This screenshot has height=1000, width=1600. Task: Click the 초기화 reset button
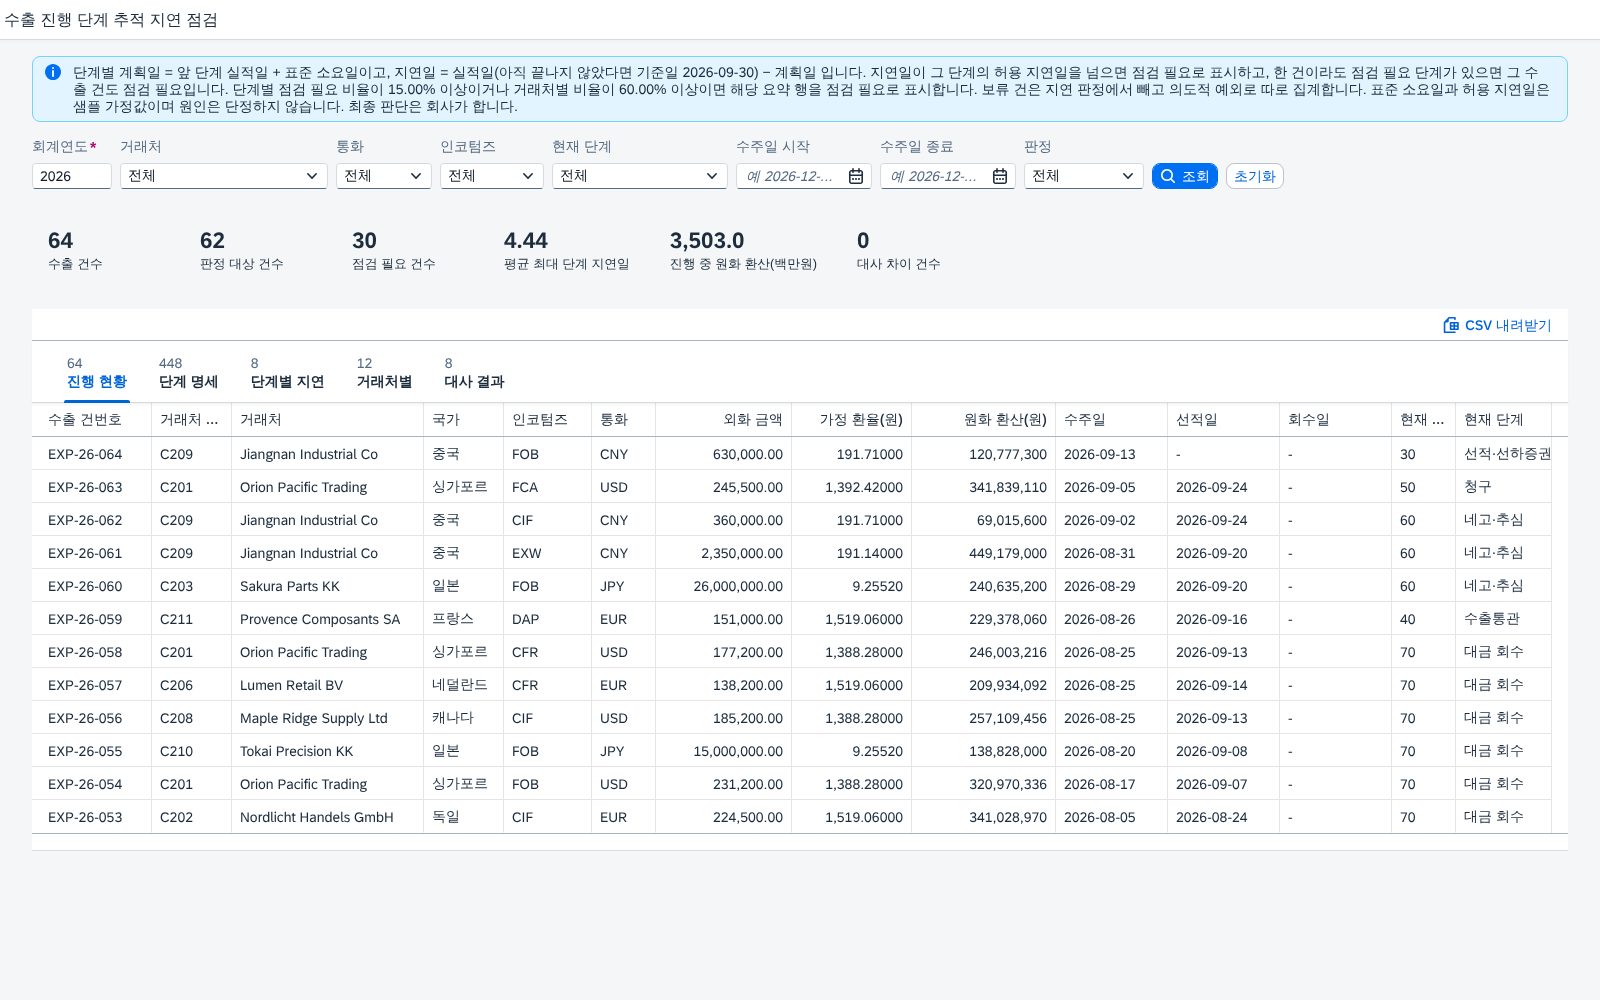point(1254,176)
